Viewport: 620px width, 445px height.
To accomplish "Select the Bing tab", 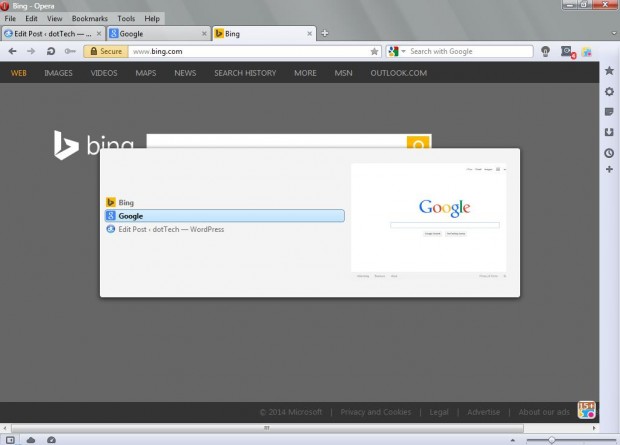I will 264,34.
